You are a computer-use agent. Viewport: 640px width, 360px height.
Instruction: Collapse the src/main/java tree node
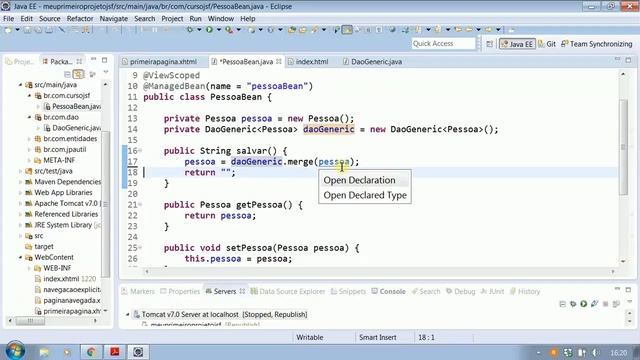(x=20, y=85)
